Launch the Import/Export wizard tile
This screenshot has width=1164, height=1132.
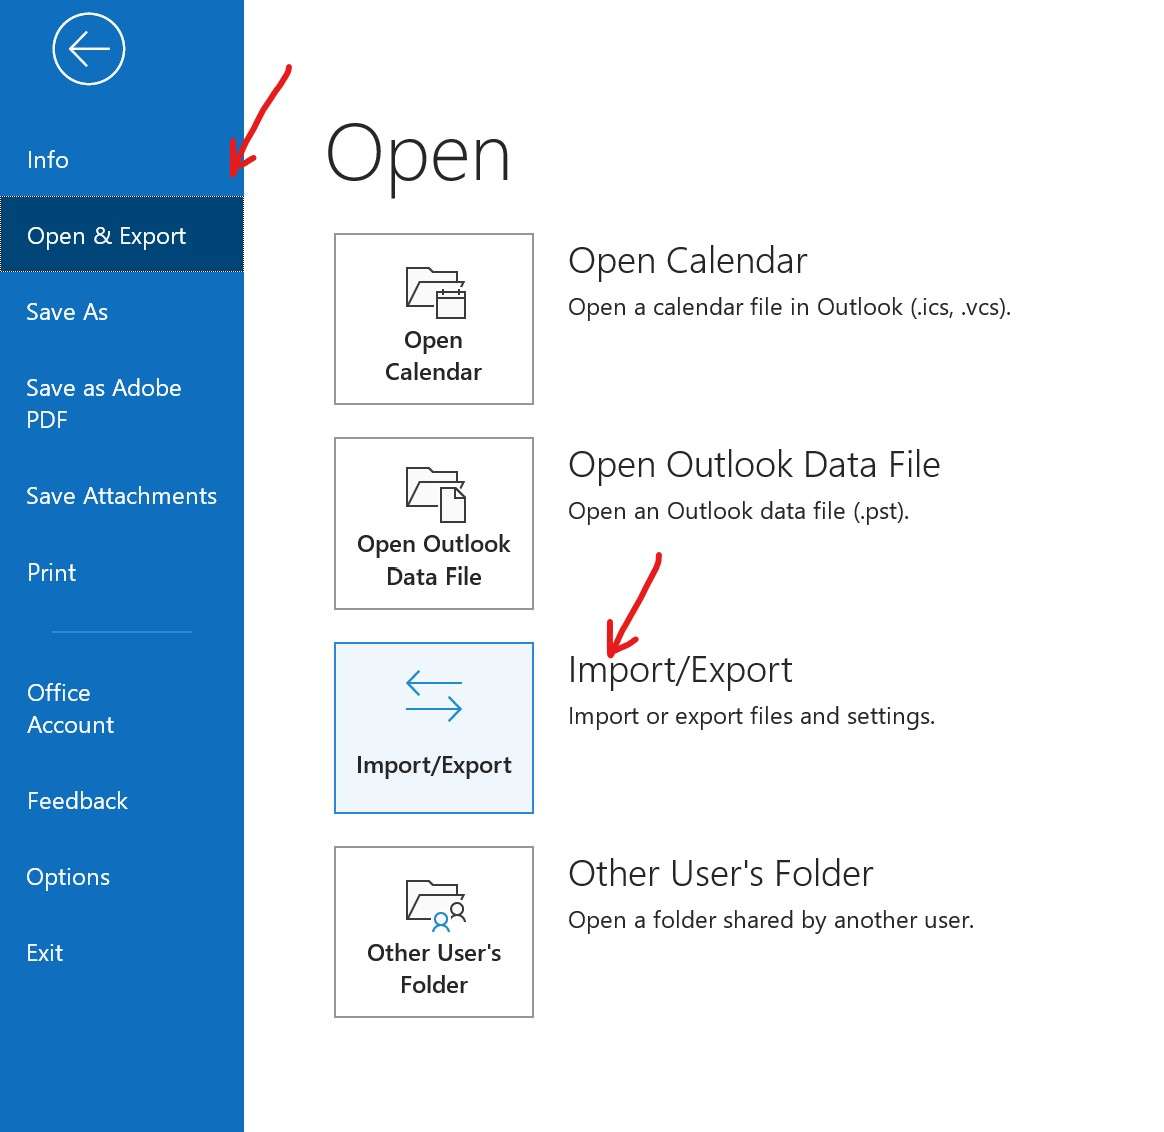click(434, 727)
